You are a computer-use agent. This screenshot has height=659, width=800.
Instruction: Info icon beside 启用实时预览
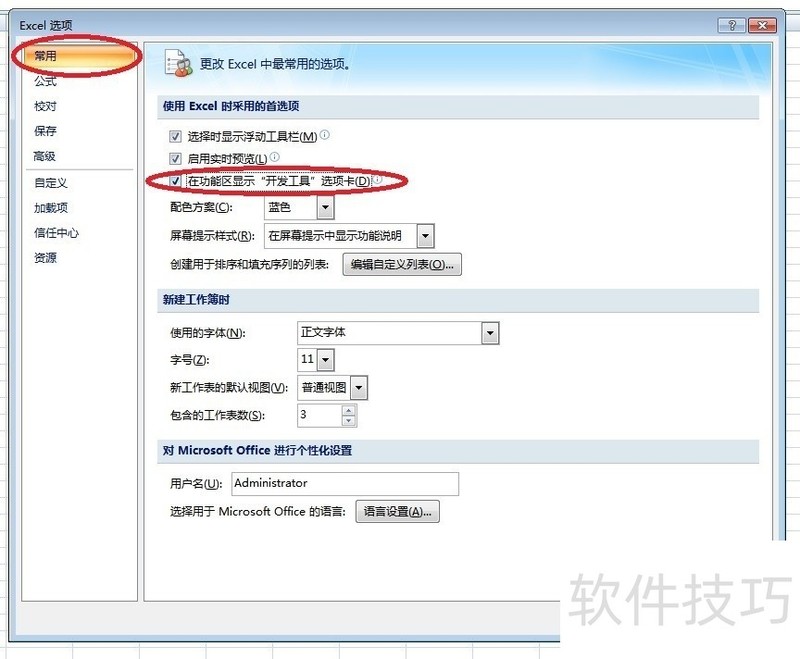point(274,157)
